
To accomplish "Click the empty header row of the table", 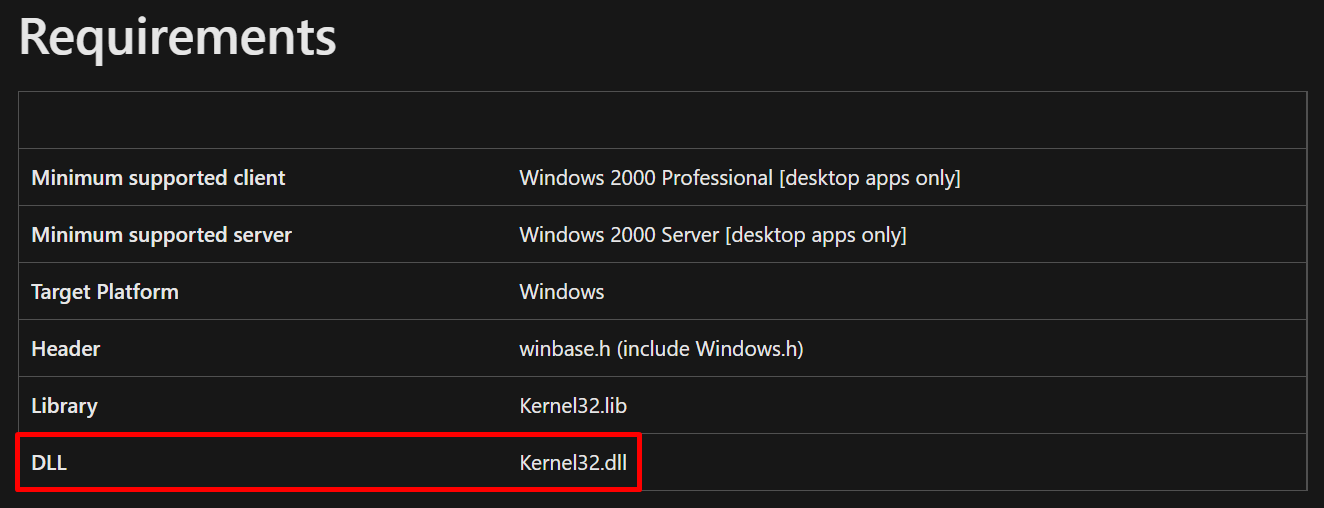I will (x=662, y=120).
